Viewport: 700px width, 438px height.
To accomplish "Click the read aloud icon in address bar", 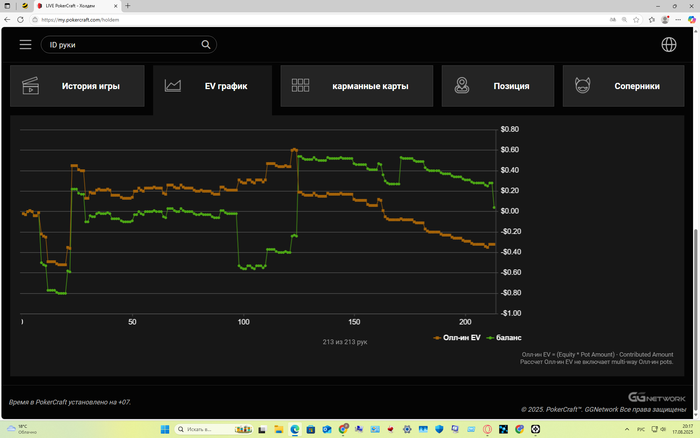I will tap(613, 20).
